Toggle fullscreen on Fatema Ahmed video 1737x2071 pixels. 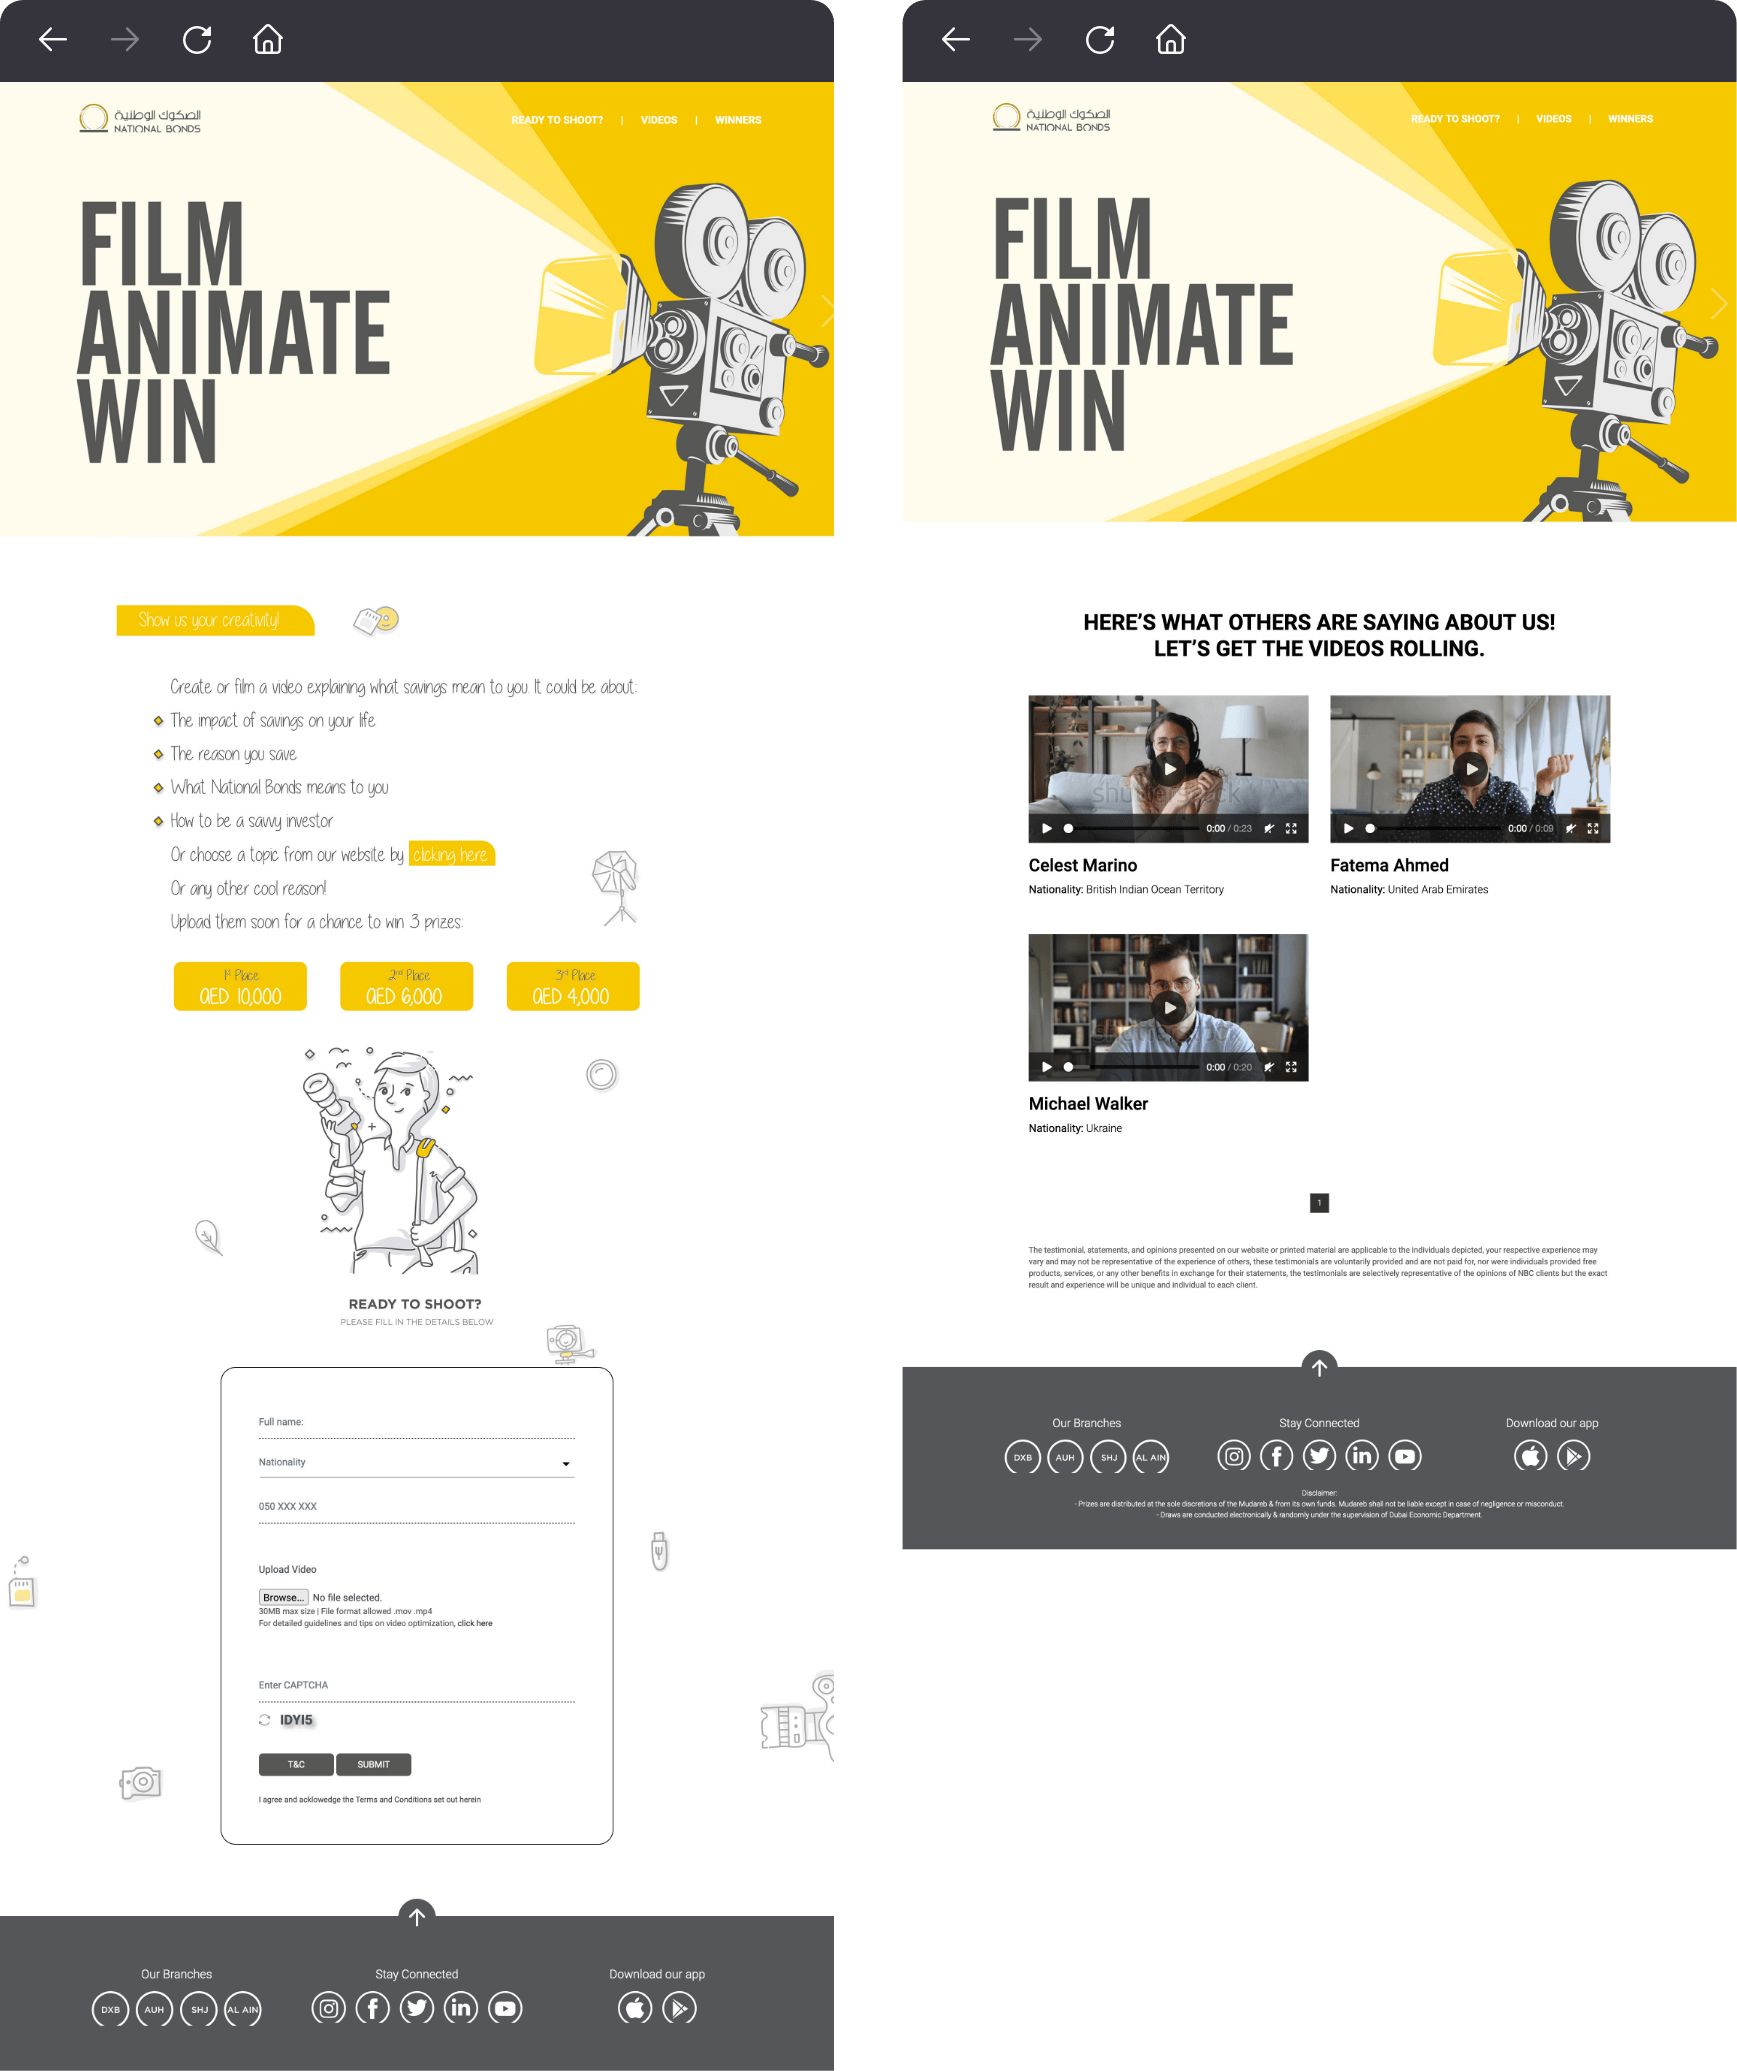click(1593, 828)
